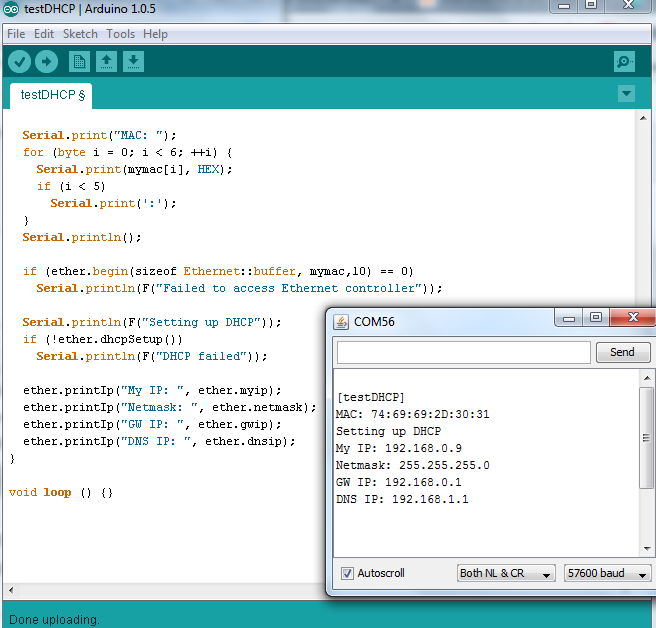Click the serial output scrollbar thumb
Viewport: 656px width, 628px height.
click(x=647, y=438)
